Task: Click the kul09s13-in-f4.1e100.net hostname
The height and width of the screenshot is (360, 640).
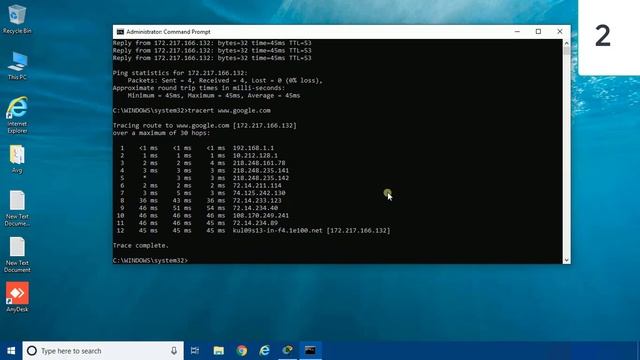Action: (x=278, y=231)
